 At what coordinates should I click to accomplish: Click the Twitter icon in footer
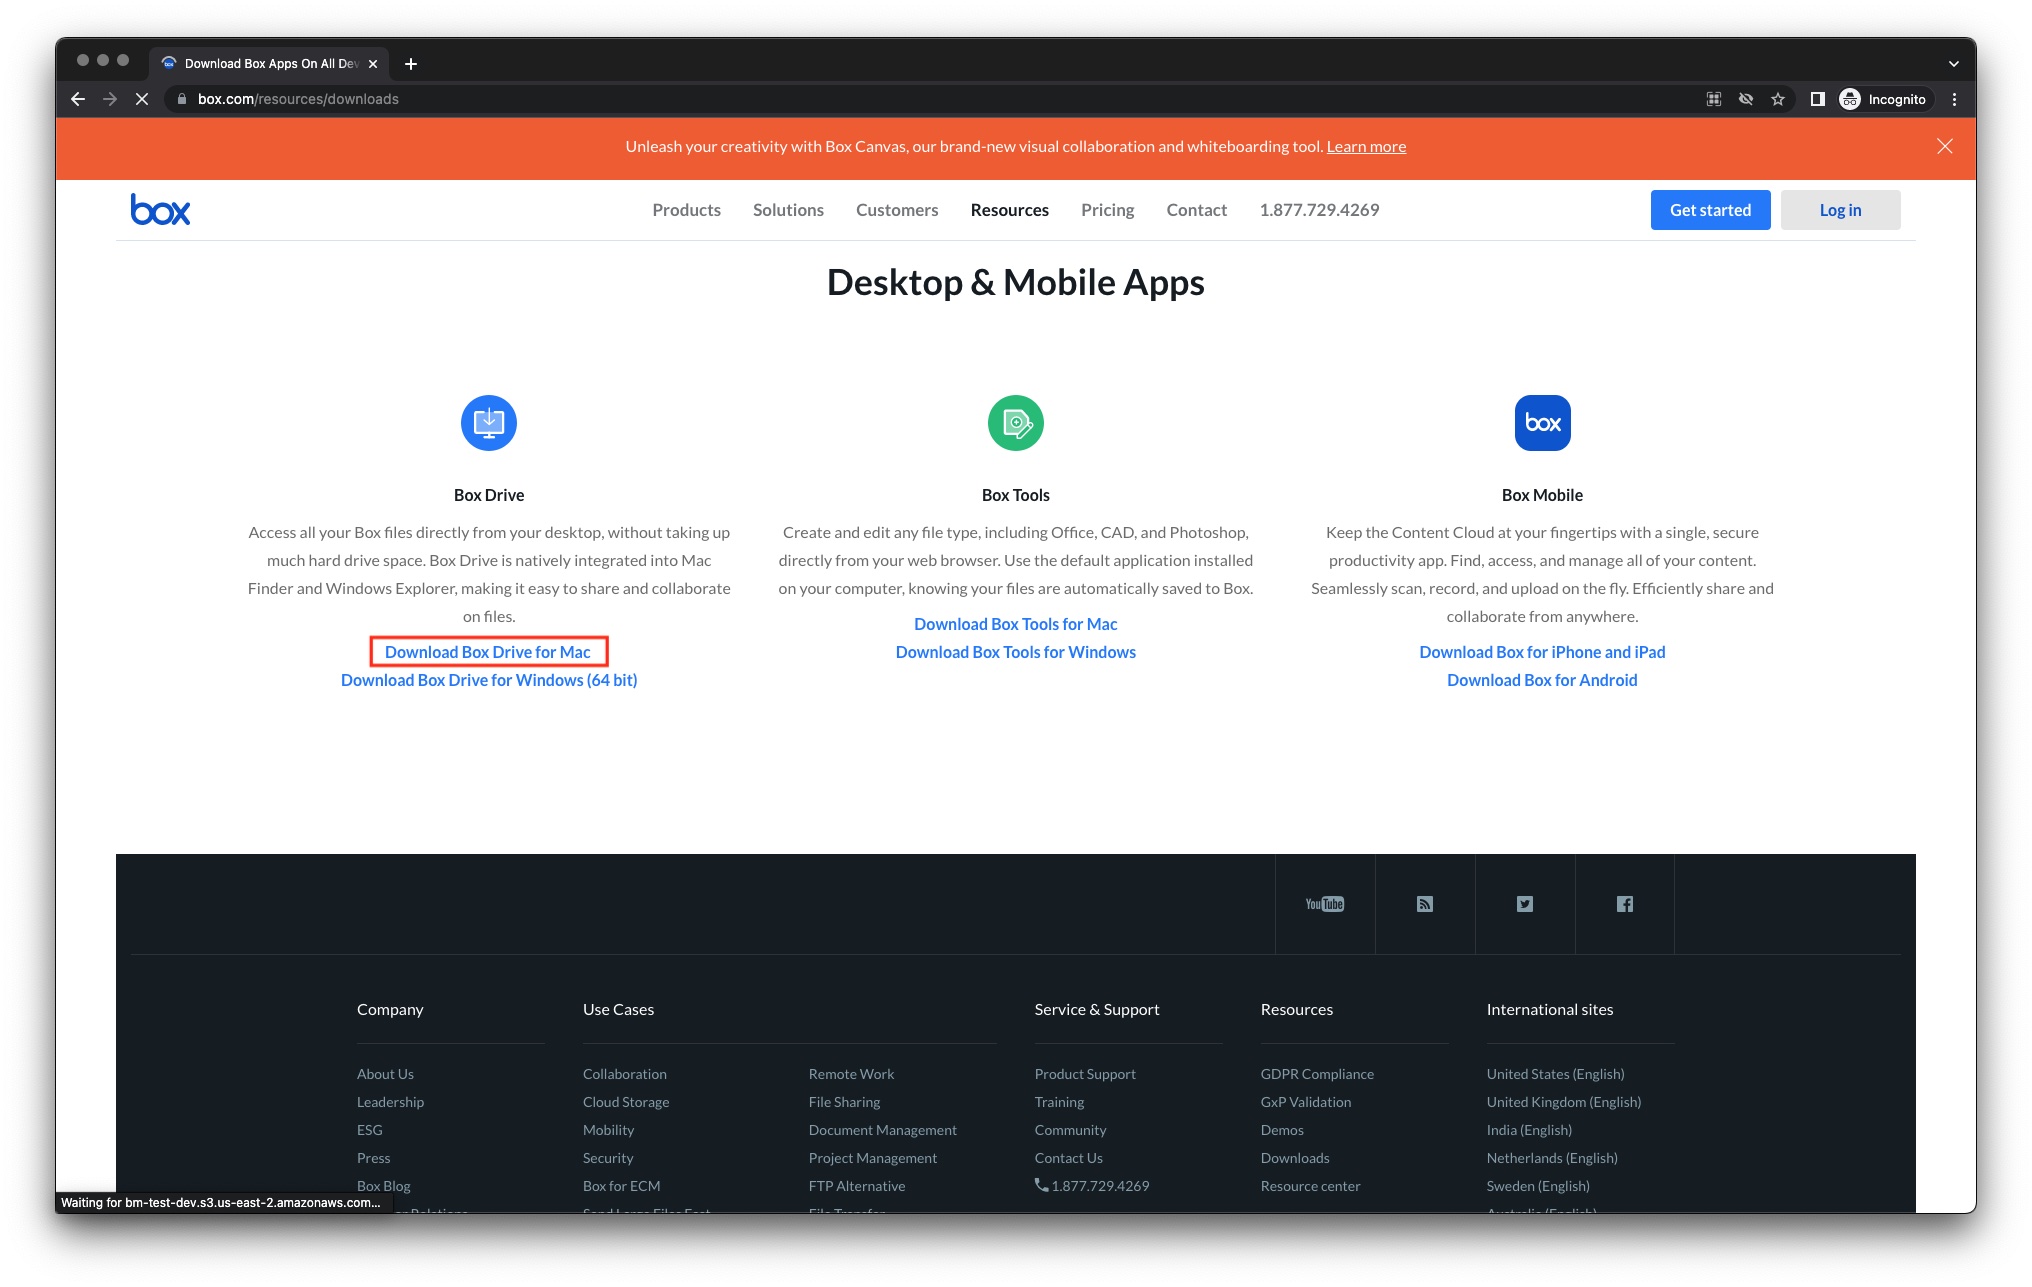[x=1524, y=904]
